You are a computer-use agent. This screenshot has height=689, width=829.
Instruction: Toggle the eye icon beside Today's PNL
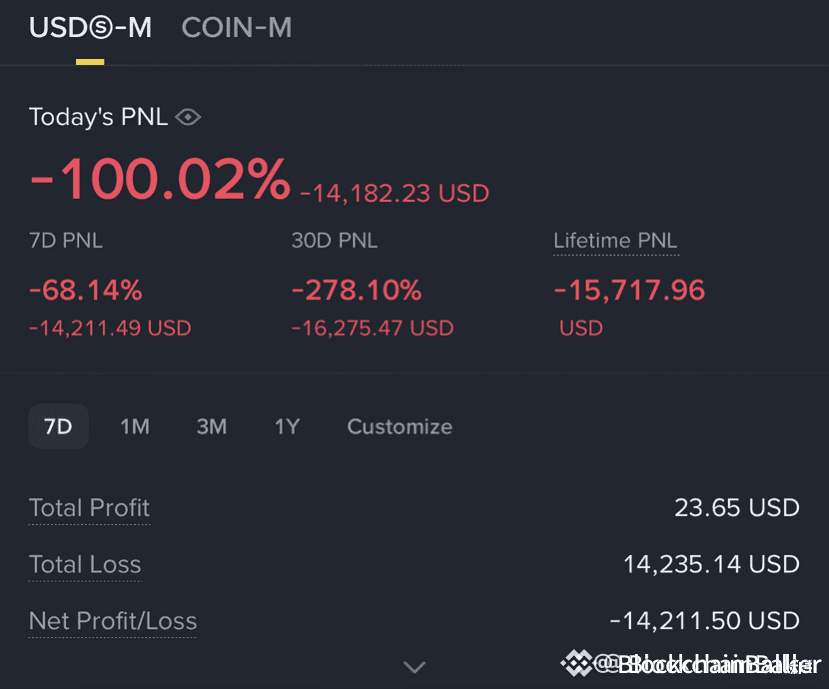click(x=188, y=118)
